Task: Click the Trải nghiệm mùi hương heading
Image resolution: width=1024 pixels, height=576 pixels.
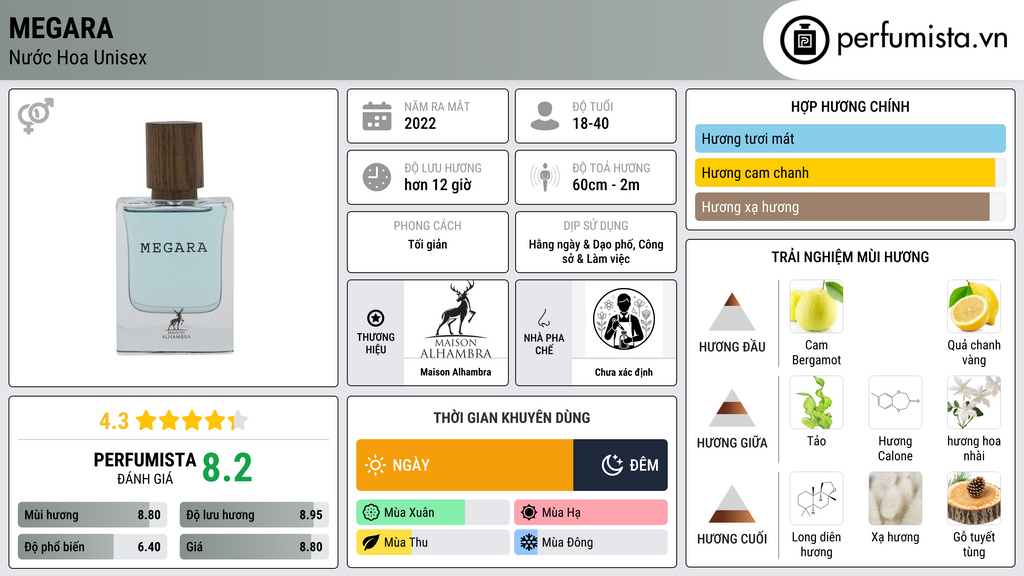Action: 850,257
